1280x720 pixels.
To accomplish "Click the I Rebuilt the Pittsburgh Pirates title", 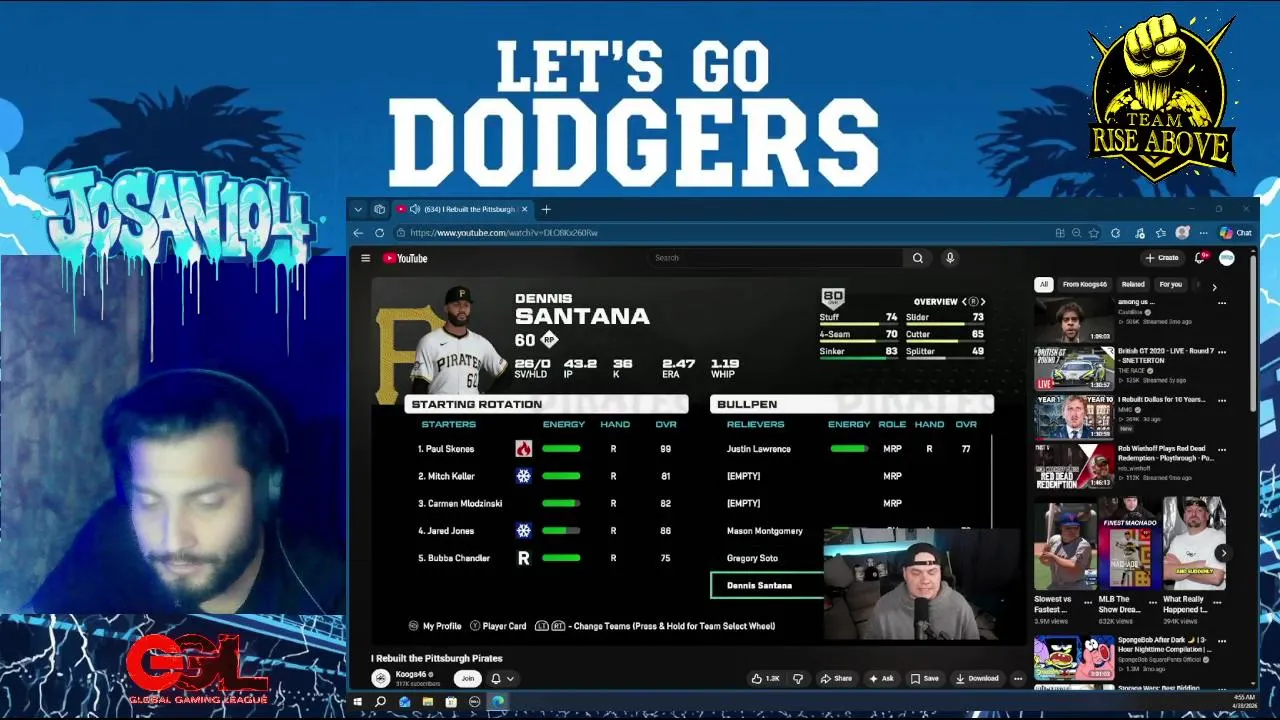I will pyautogui.click(x=437, y=658).
